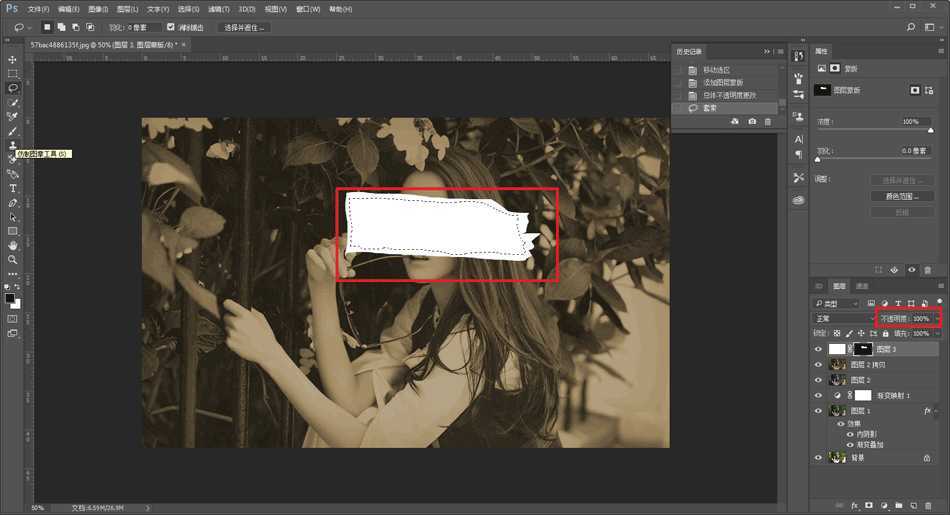Select the Move tool in the toolbar

coord(13,60)
